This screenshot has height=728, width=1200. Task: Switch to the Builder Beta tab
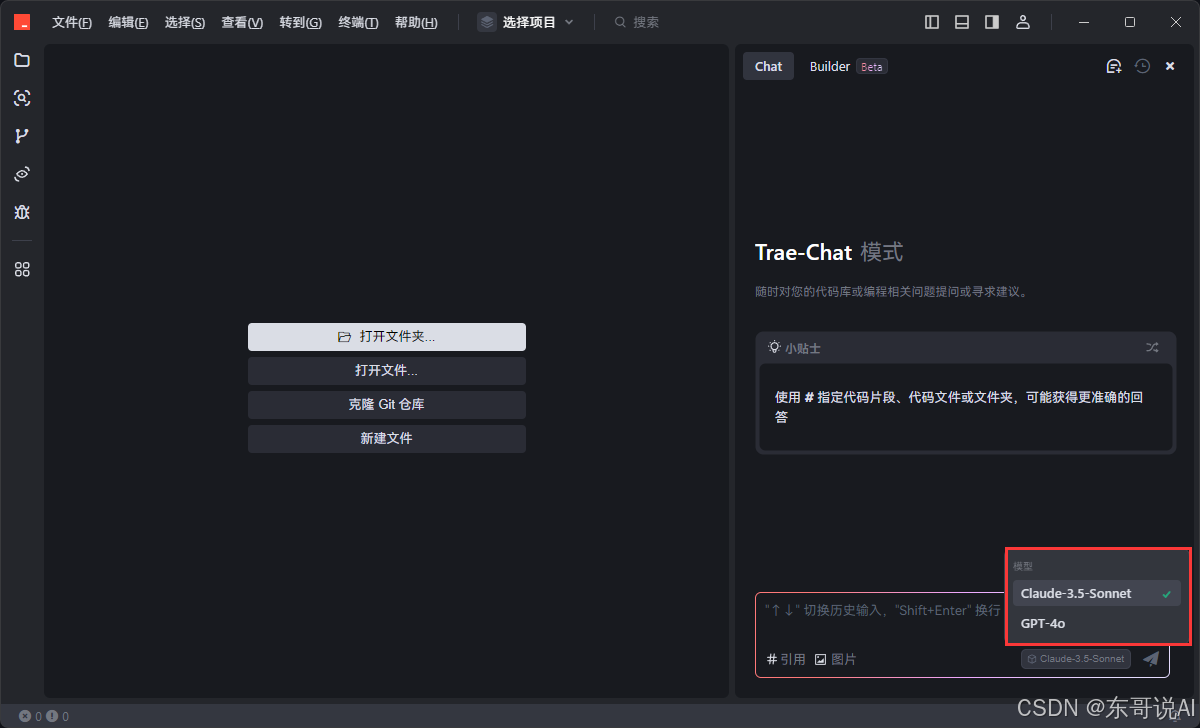(x=848, y=66)
